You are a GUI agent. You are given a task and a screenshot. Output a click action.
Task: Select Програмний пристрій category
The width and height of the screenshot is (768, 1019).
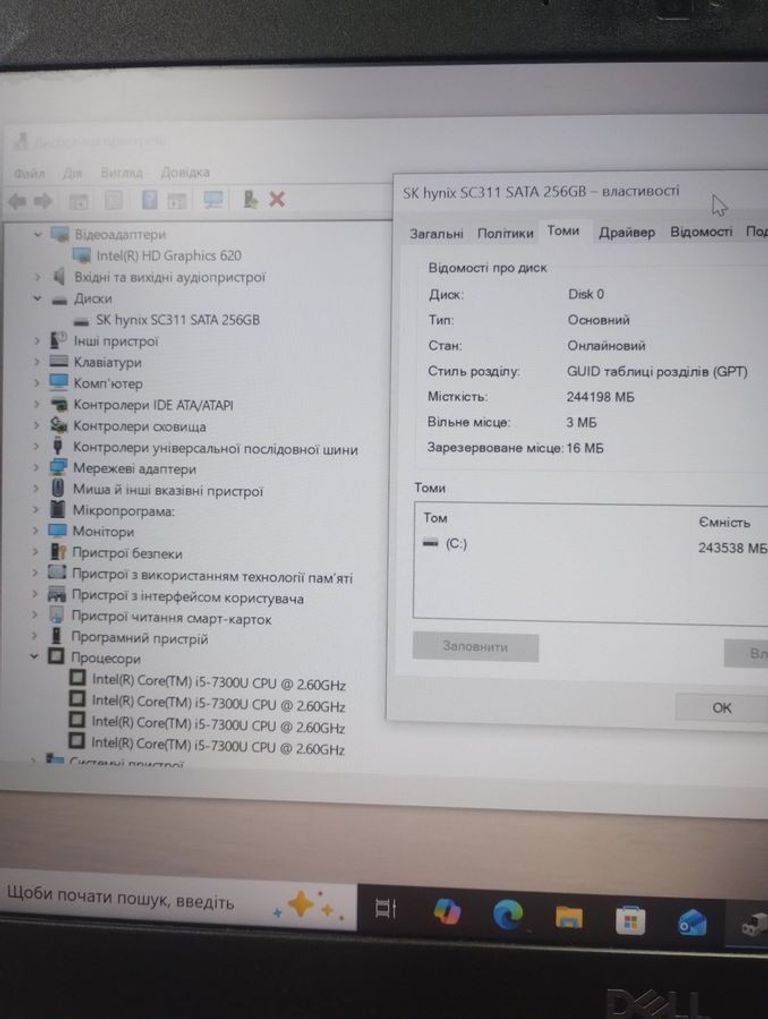tap(139, 638)
